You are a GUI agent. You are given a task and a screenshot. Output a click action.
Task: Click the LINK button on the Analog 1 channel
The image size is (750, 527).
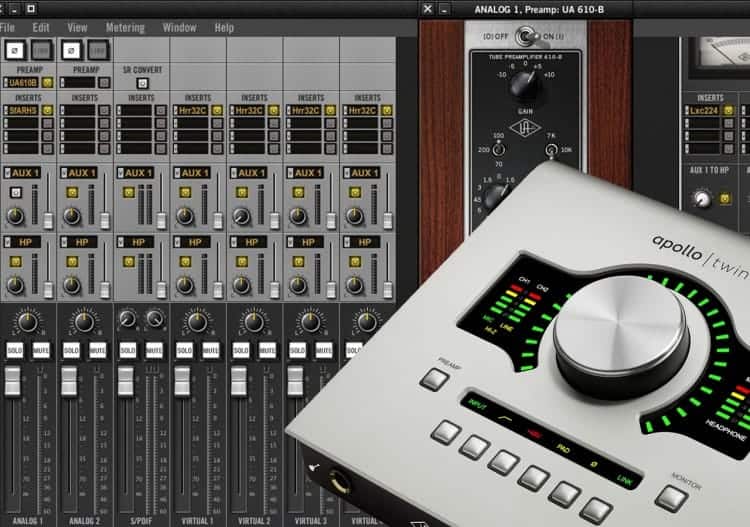pos(42,50)
